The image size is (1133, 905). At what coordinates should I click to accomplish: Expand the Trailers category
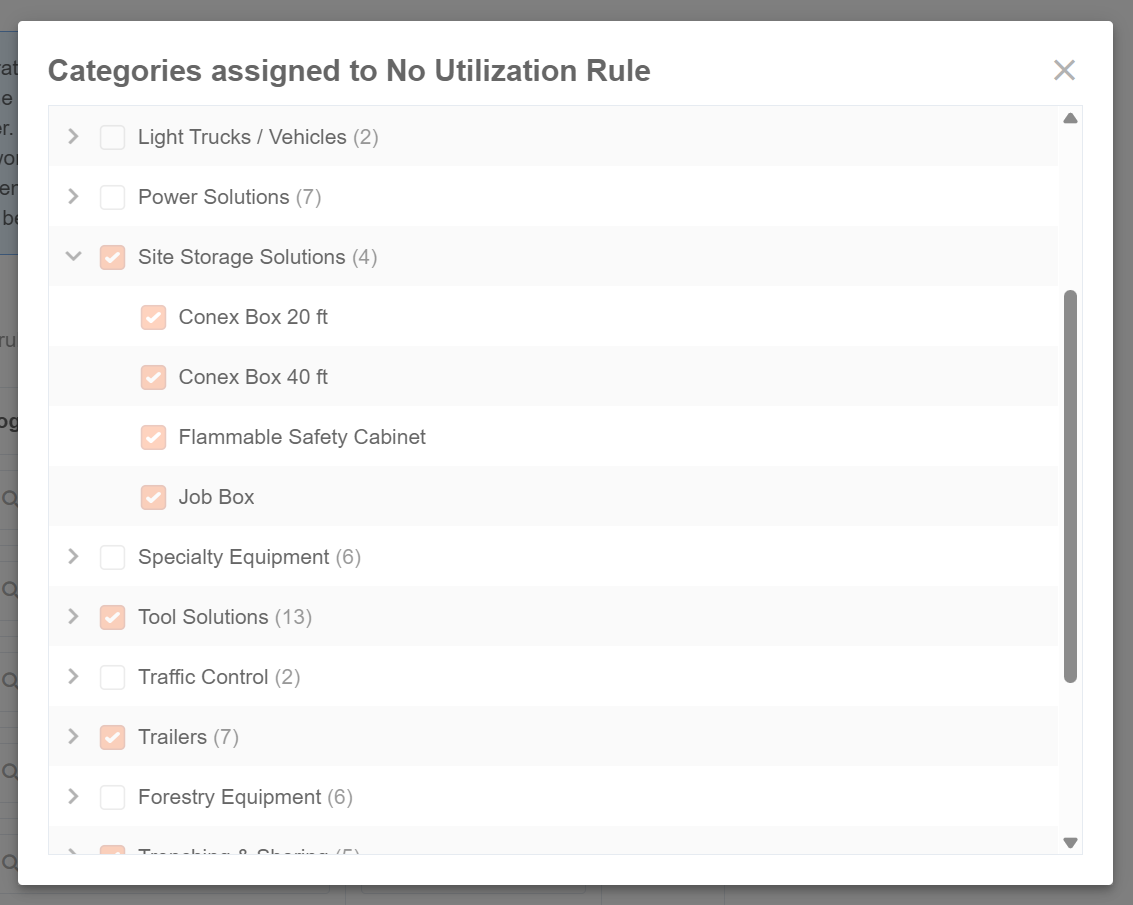coord(73,737)
